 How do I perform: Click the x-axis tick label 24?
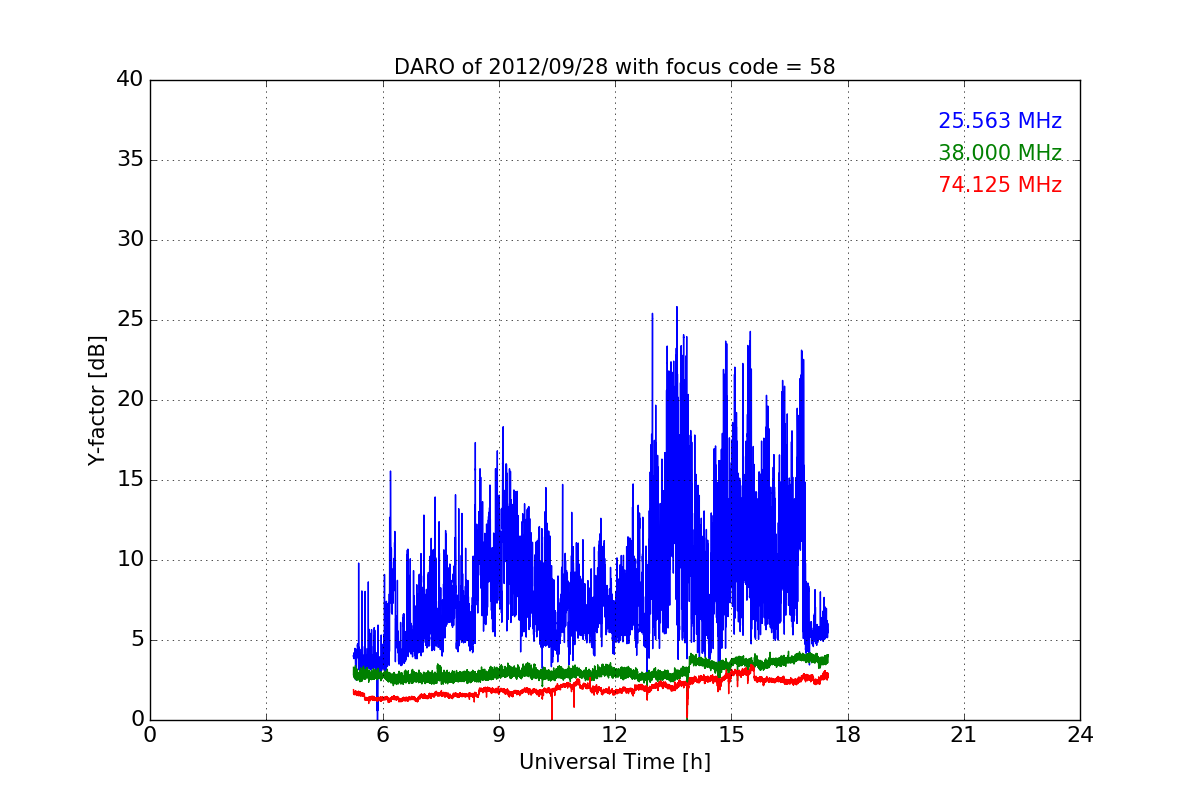point(1080,734)
